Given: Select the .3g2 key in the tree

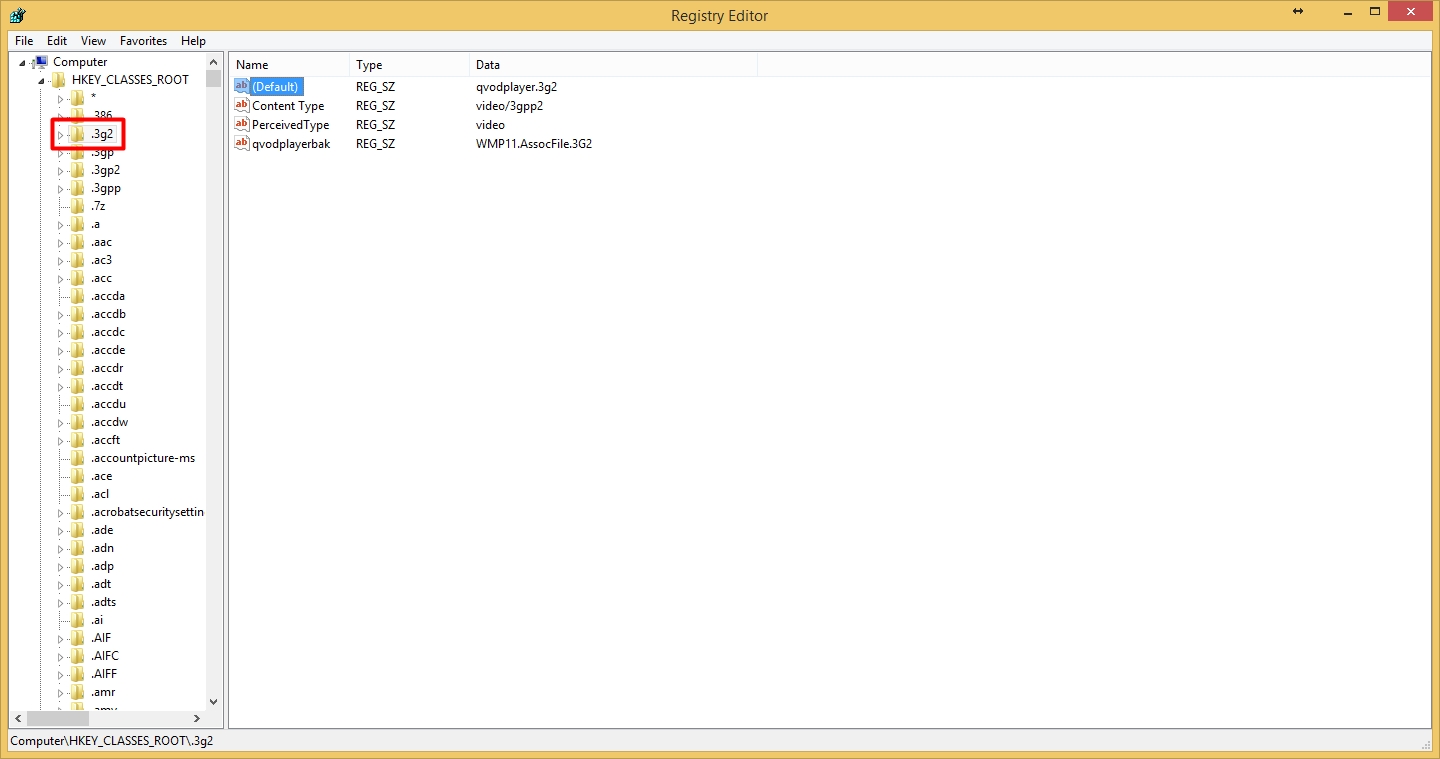Looking at the screenshot, I should 102,134.
